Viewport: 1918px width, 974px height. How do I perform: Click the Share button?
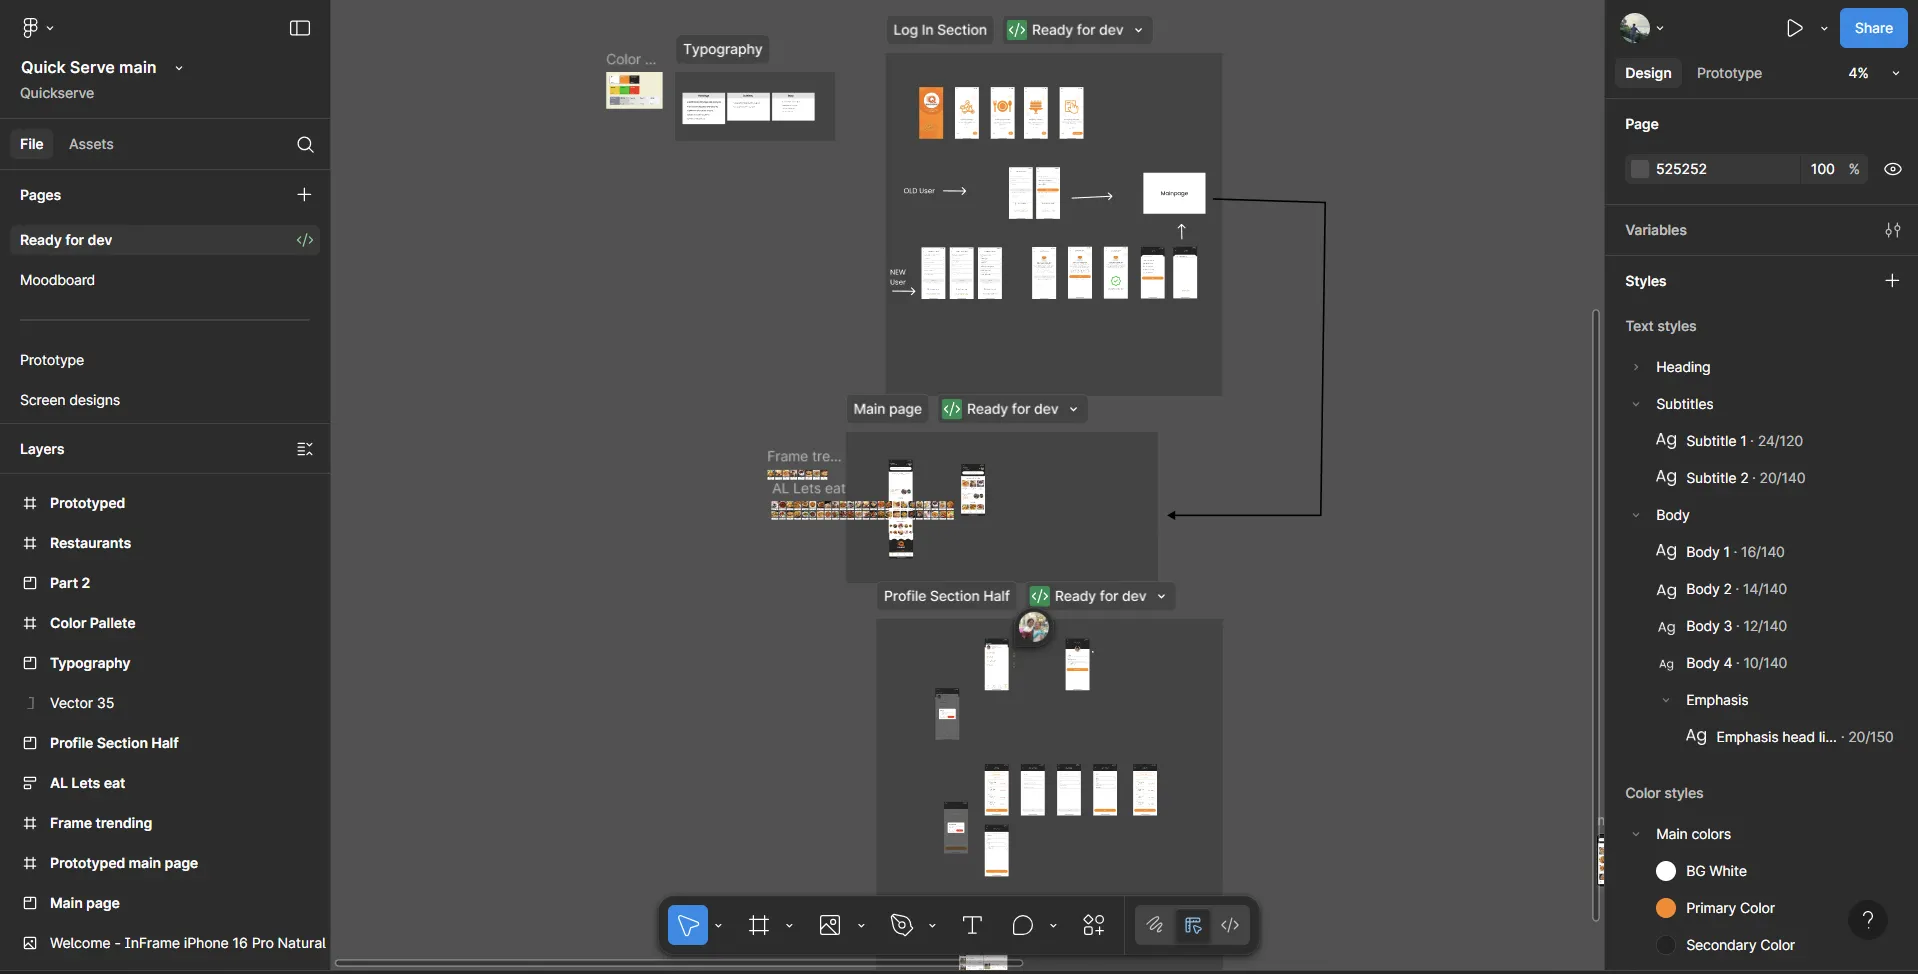tap(1873, 28)
